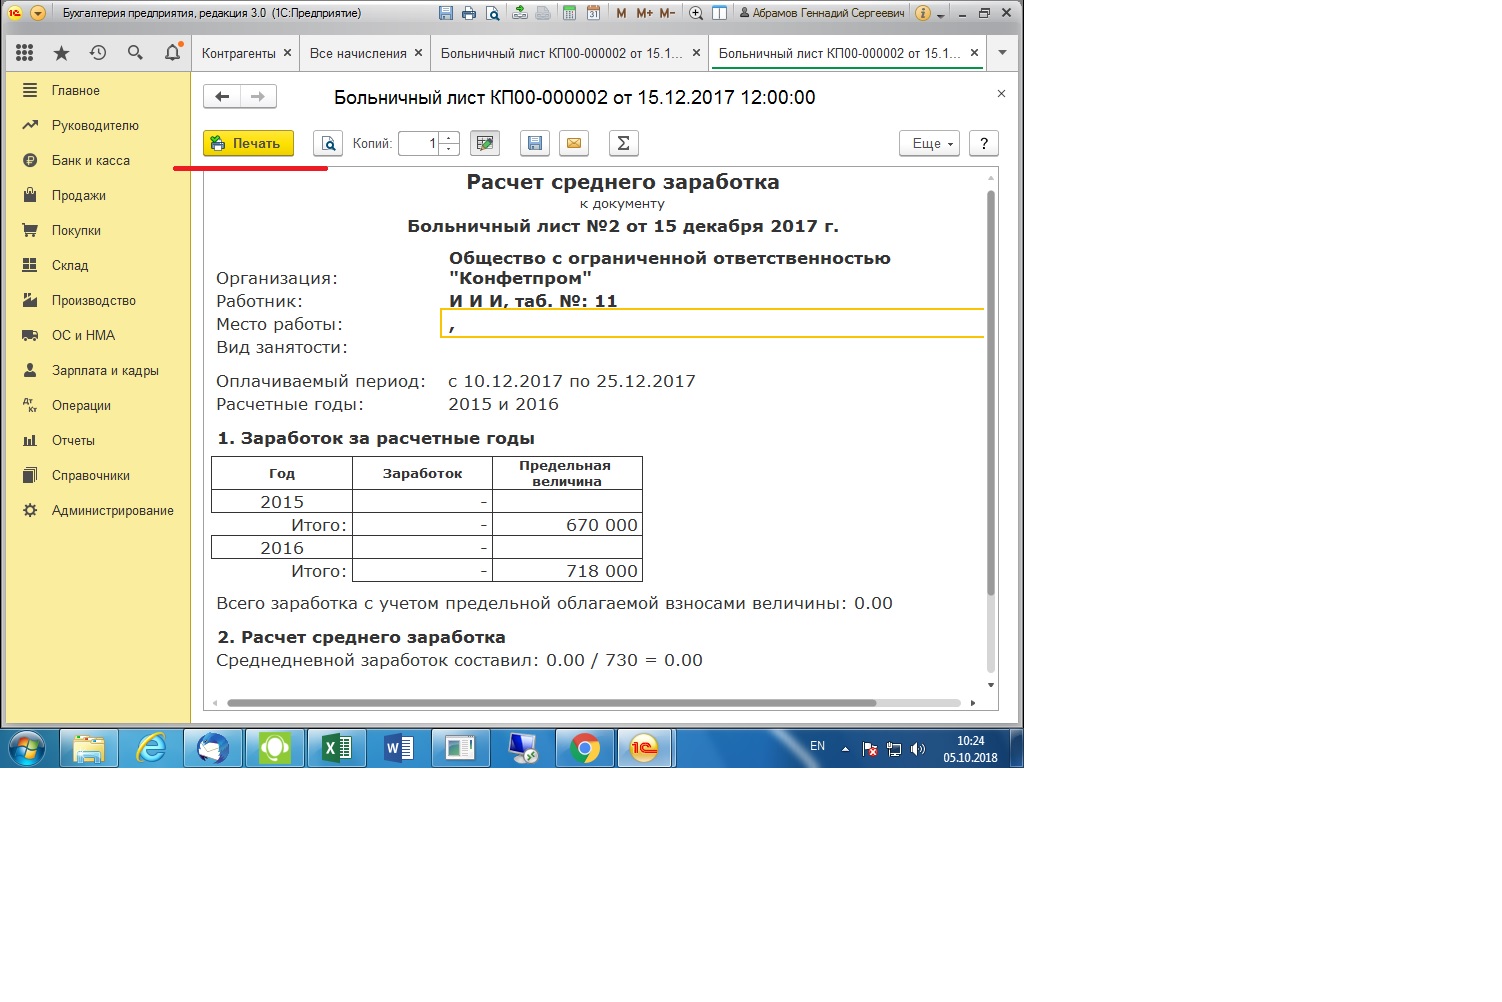Open the 1C main menu dropdown arrow

pyautogui.click(x=37, y=13)
